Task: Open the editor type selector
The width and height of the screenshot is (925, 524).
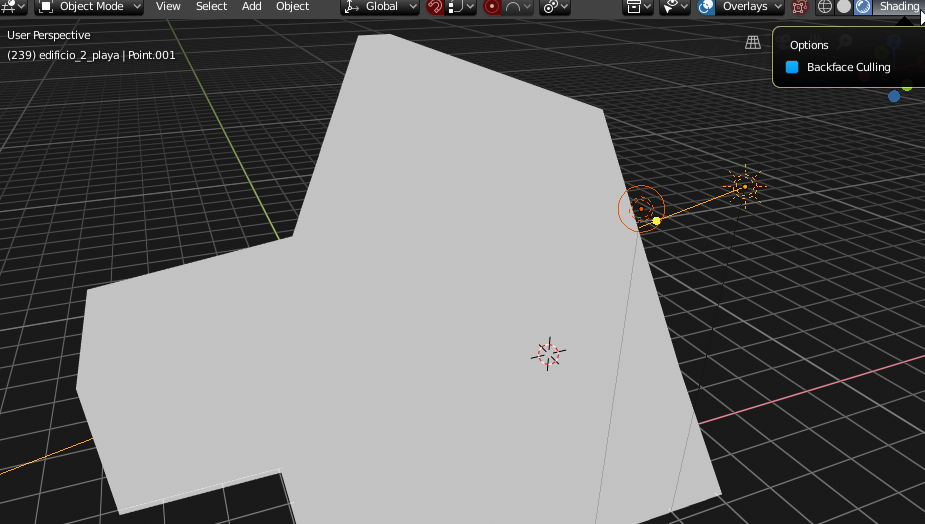Action: pos(13,6)
